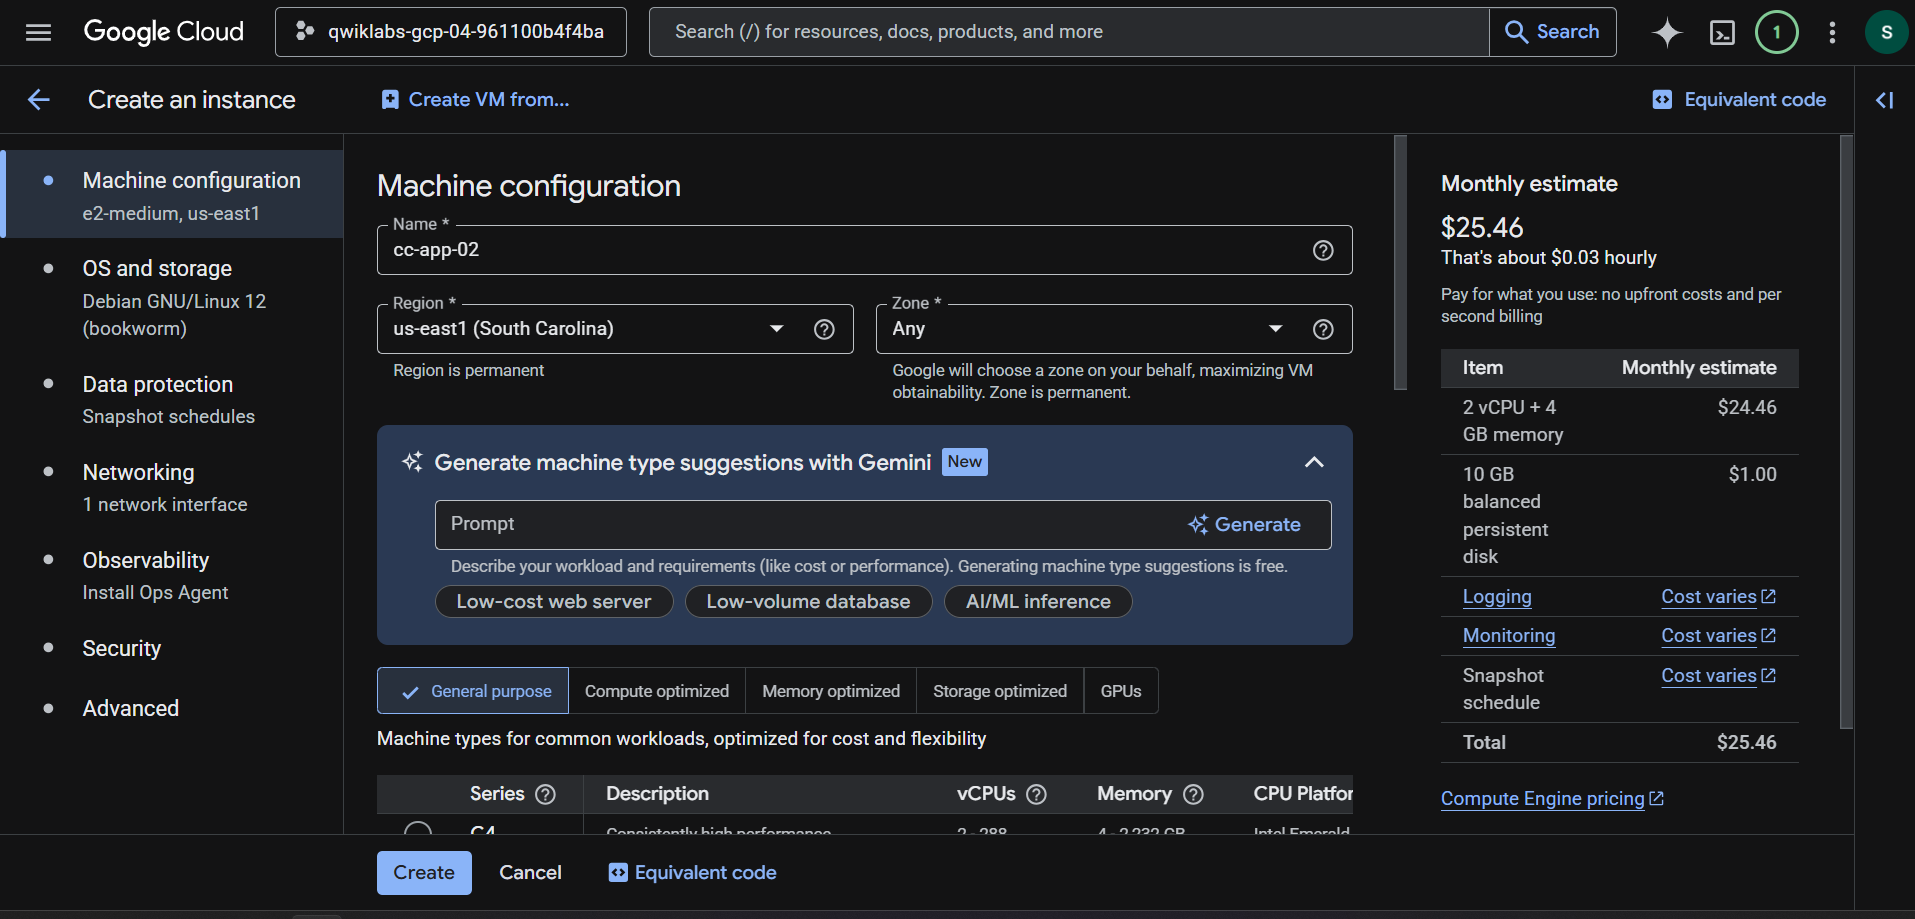Image resolution: width=1915 pixels, height=919 pixels.
Task: Switch to the Memory optimized tab
Action: coord(831,691)
